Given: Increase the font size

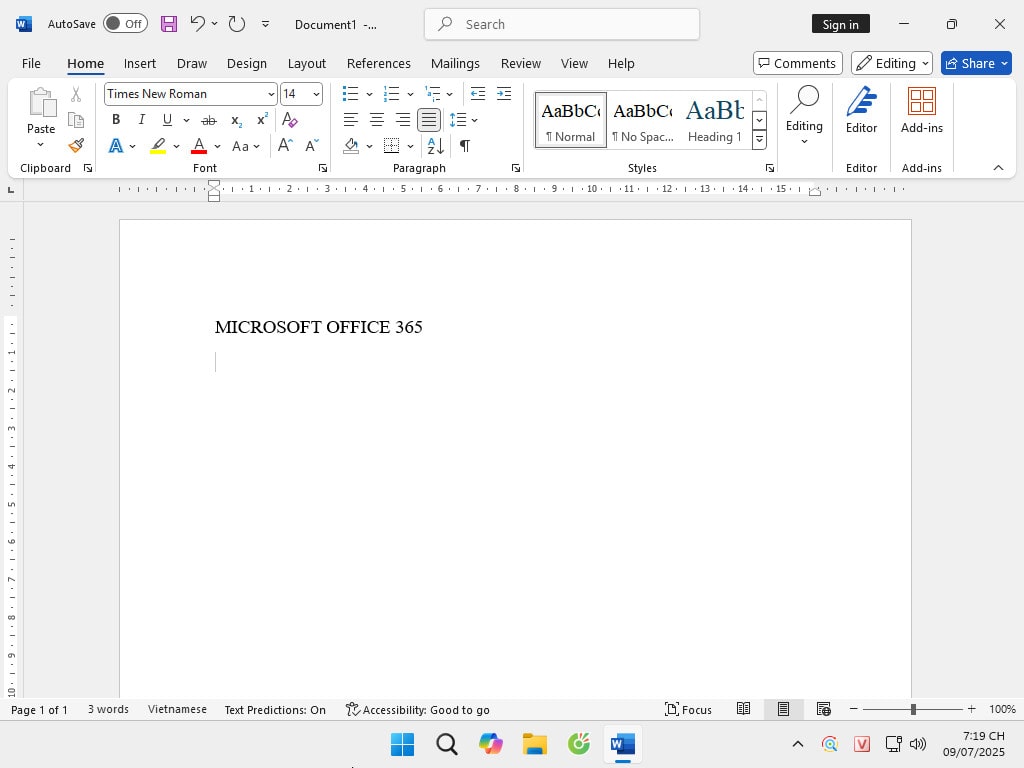Looking at the screenshot, I should 285,145.
